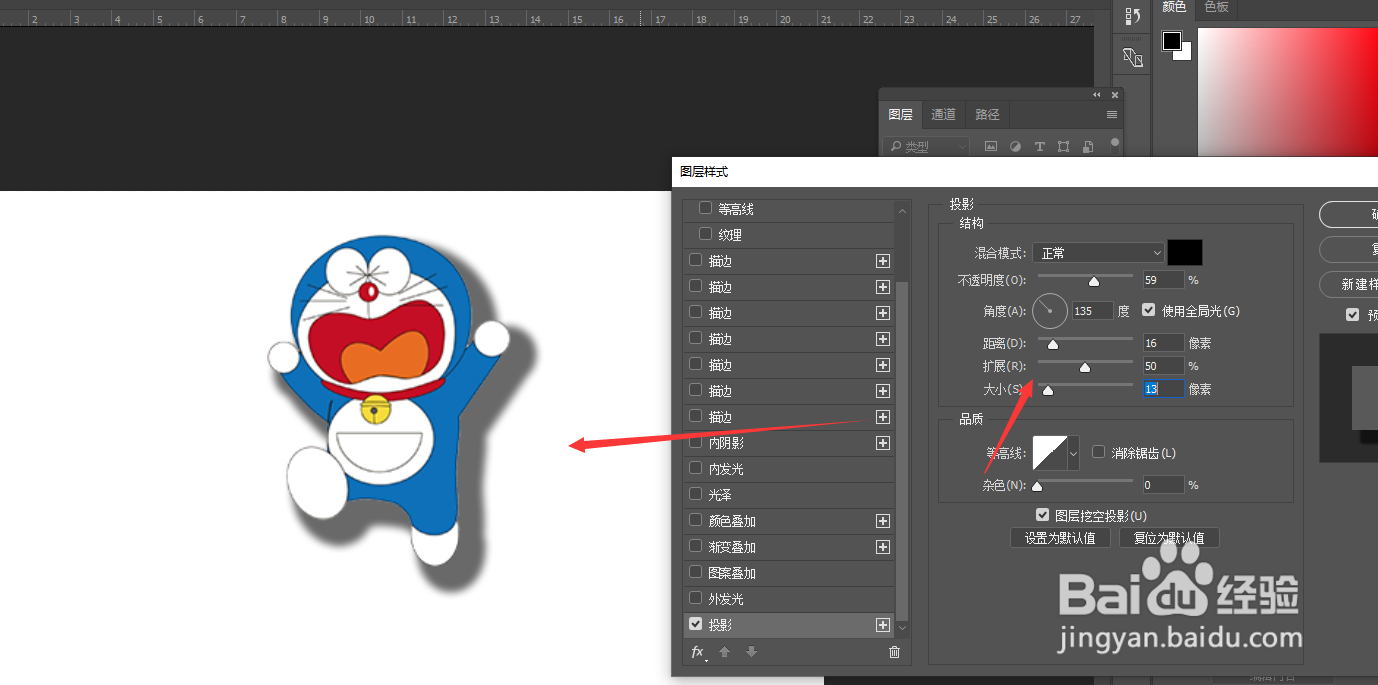The width and height of the screenshot is (1378, 685).
Task: Add another 投影 effect with plus icon
Action: point(883,625)
